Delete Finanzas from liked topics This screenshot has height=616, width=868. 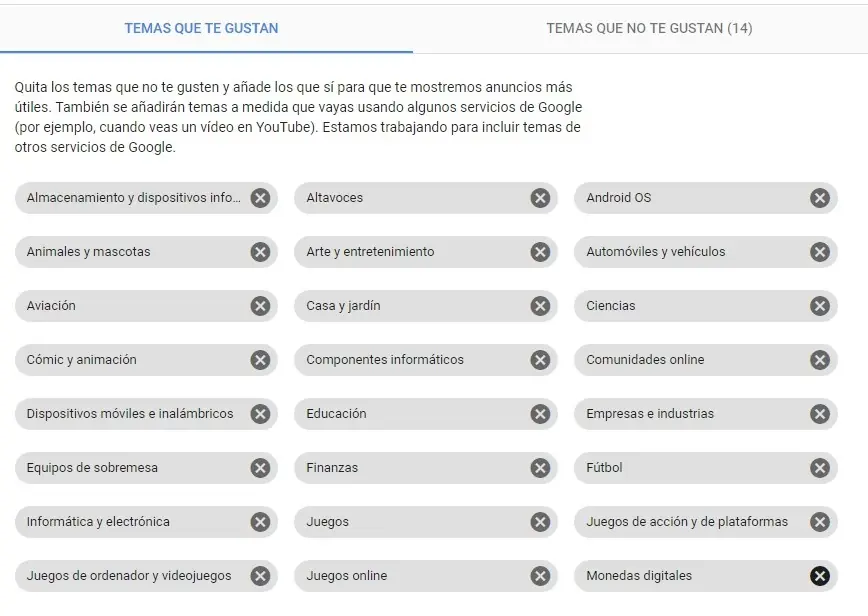(540, 468)
